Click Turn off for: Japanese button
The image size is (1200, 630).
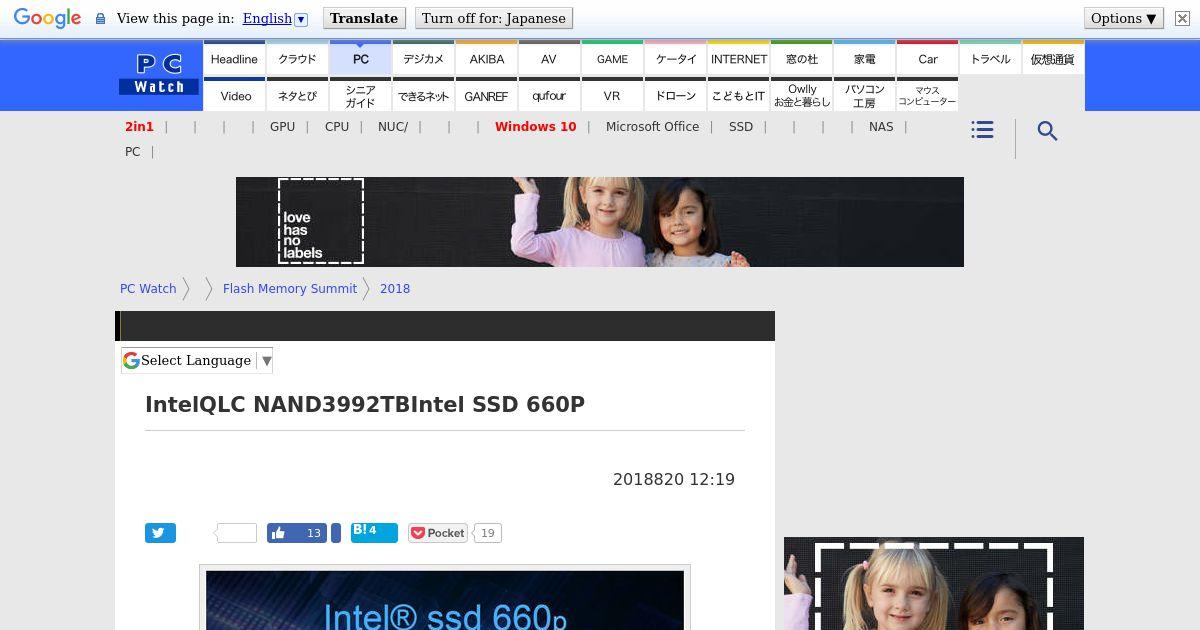coord(494,18)
